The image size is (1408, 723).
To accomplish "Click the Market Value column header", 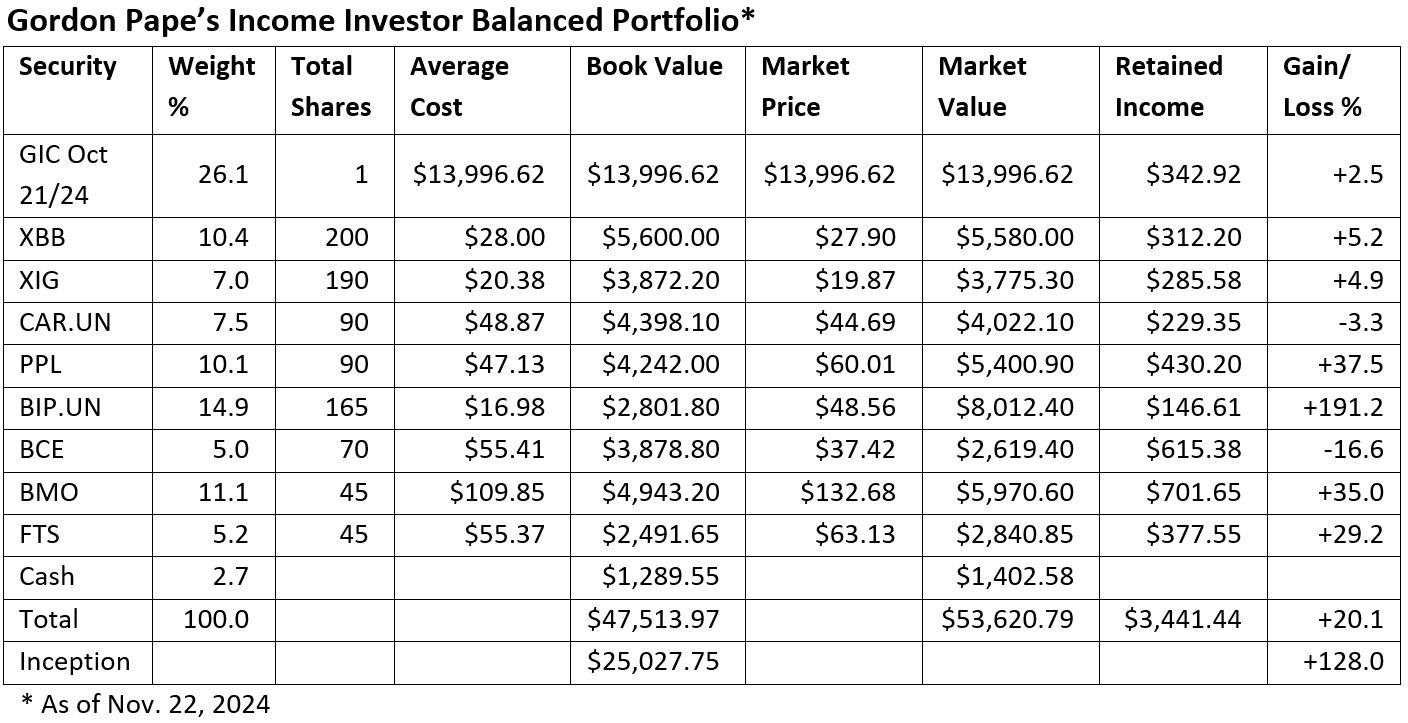I will click(982, 87).
